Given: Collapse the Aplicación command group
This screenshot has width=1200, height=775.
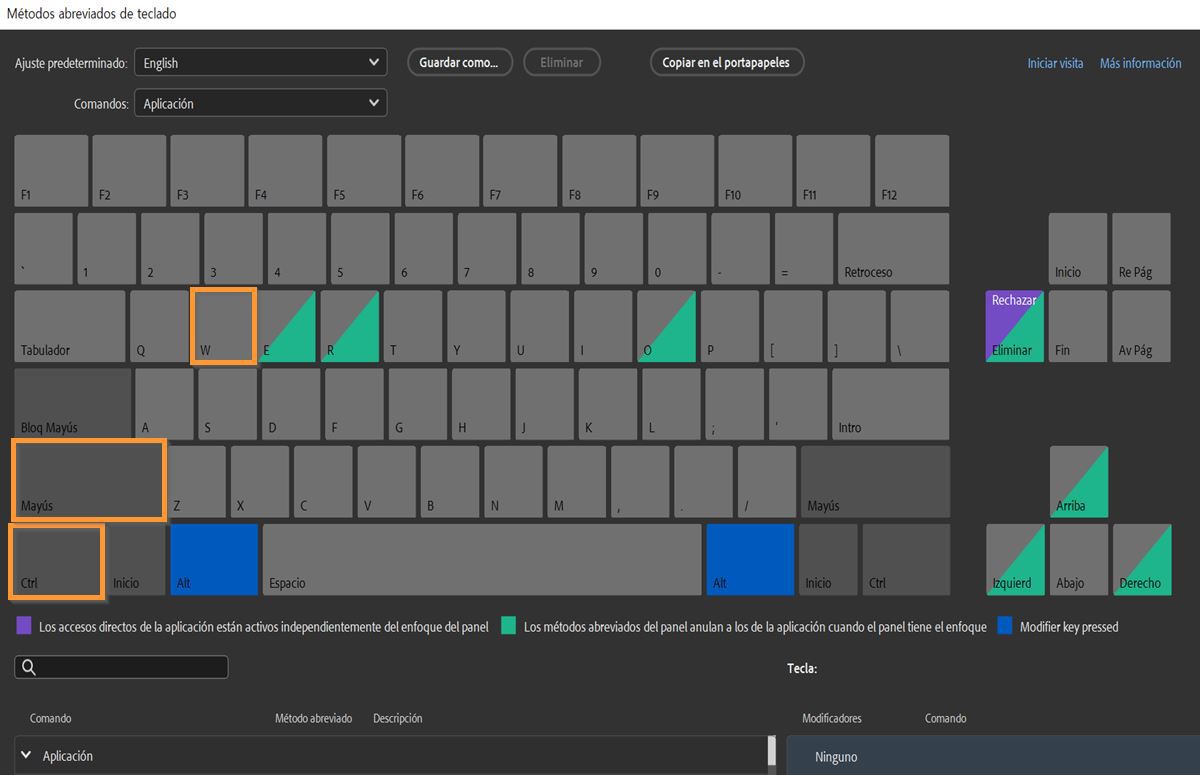Looking at the screenshot, I should [x=26, y=756].
